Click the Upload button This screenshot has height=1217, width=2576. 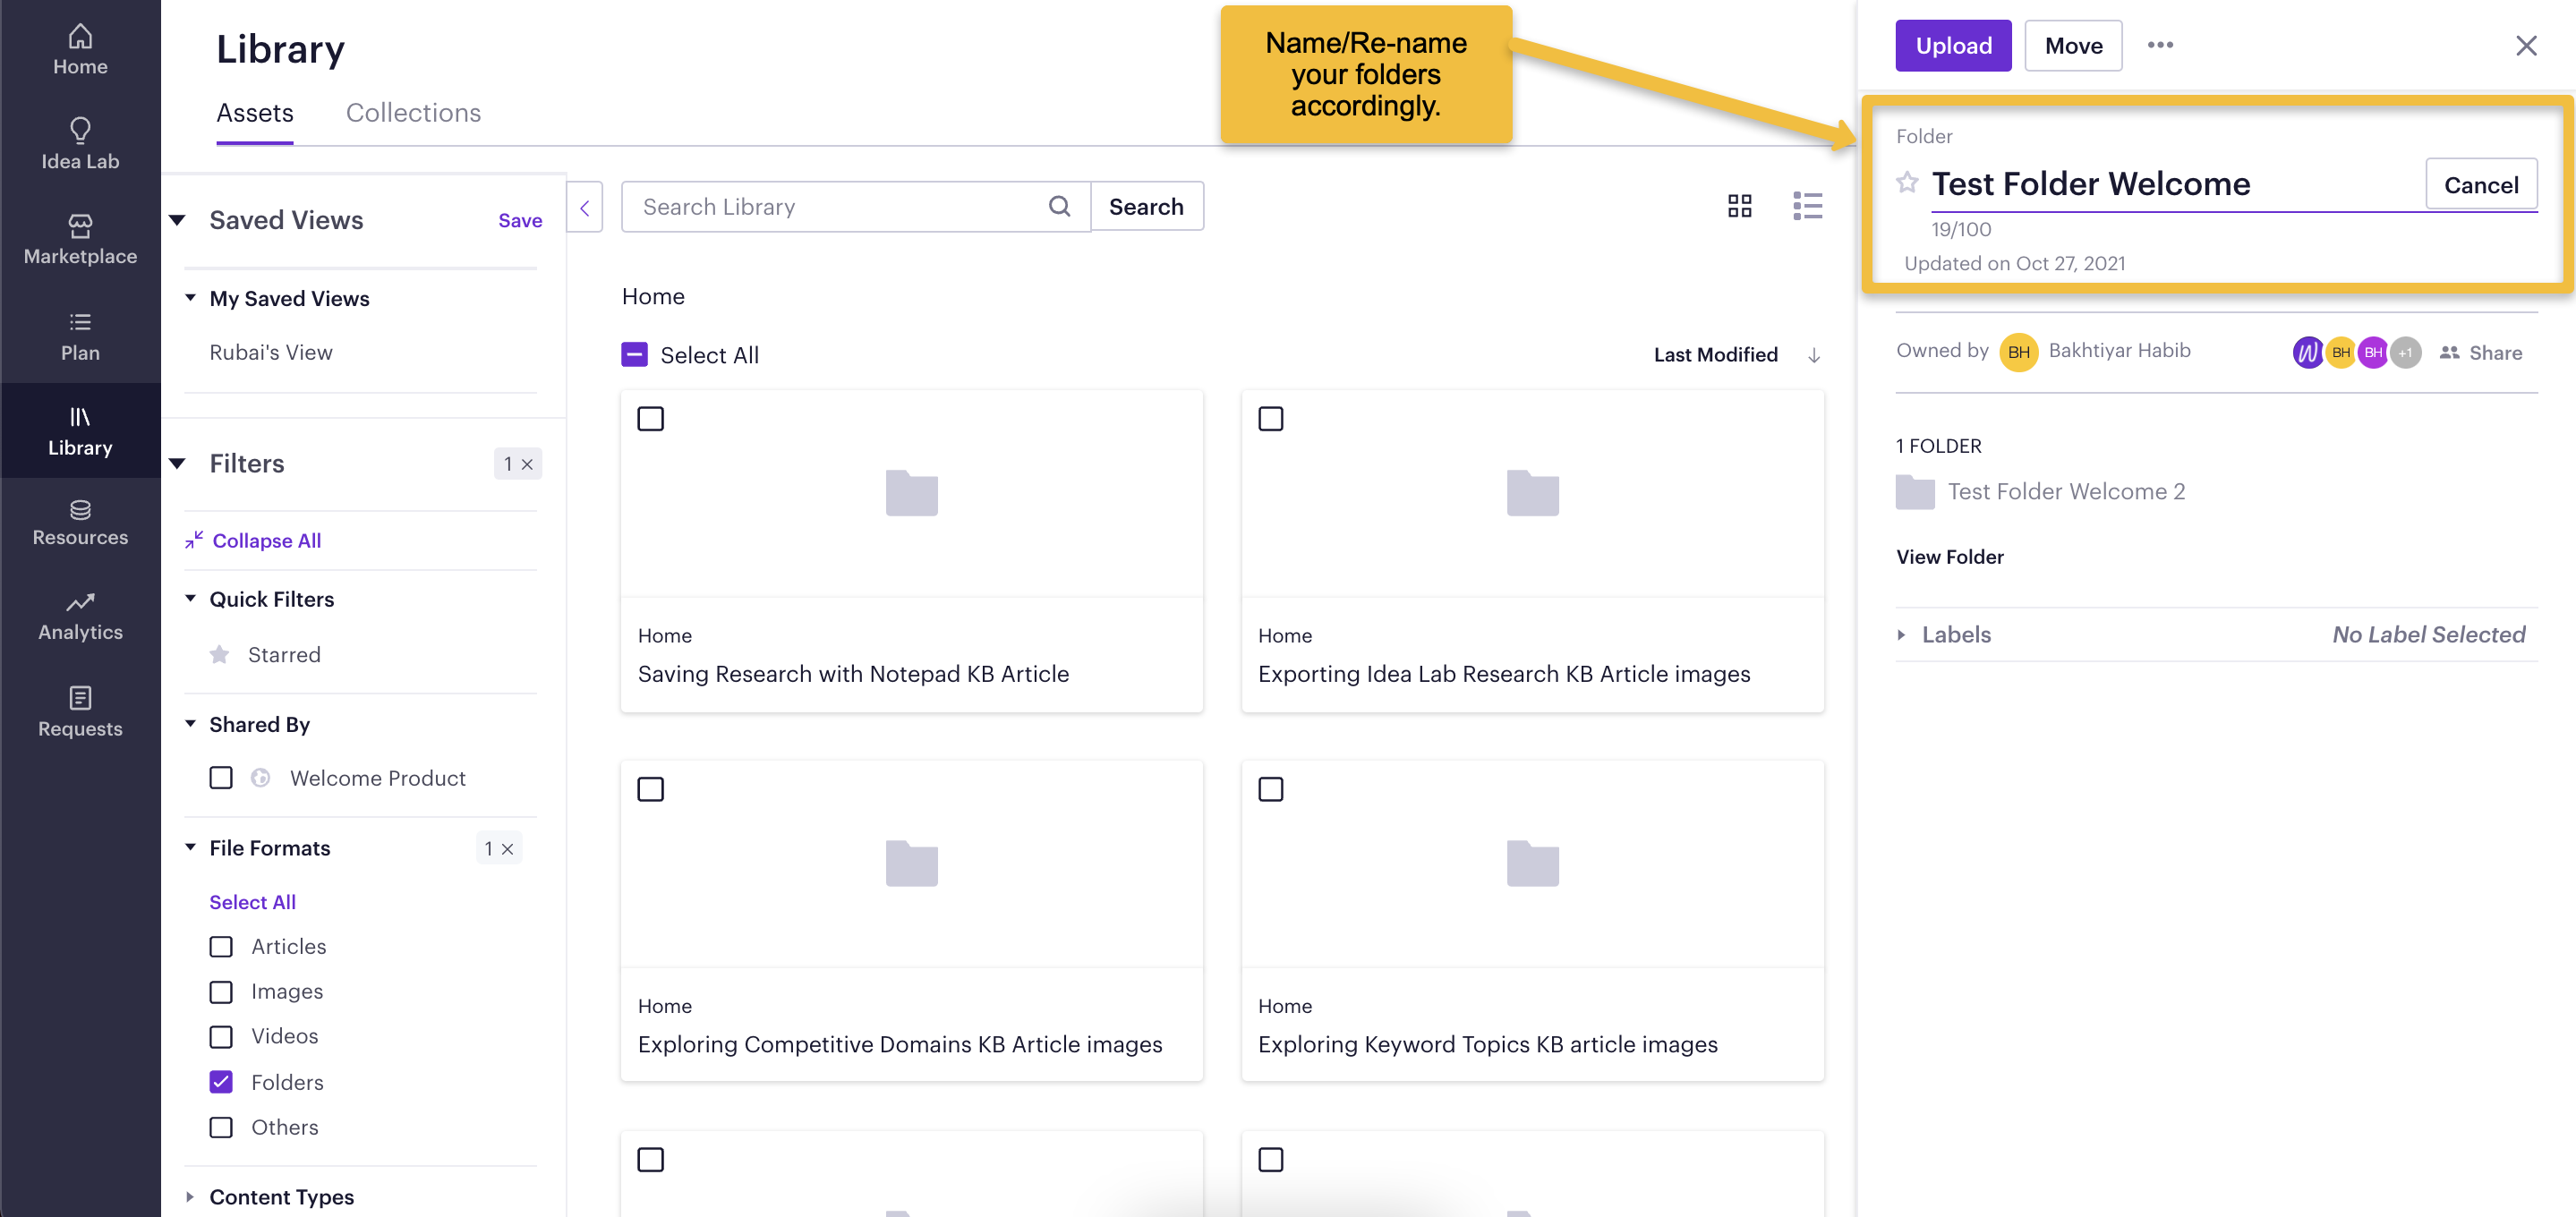1953,46
